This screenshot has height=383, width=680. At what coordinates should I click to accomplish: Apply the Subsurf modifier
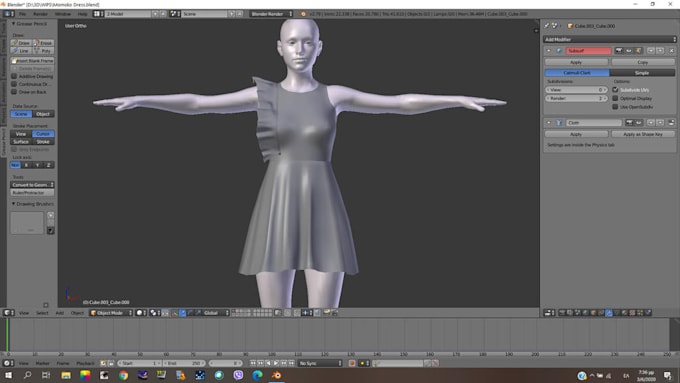(x=576, y=62)
